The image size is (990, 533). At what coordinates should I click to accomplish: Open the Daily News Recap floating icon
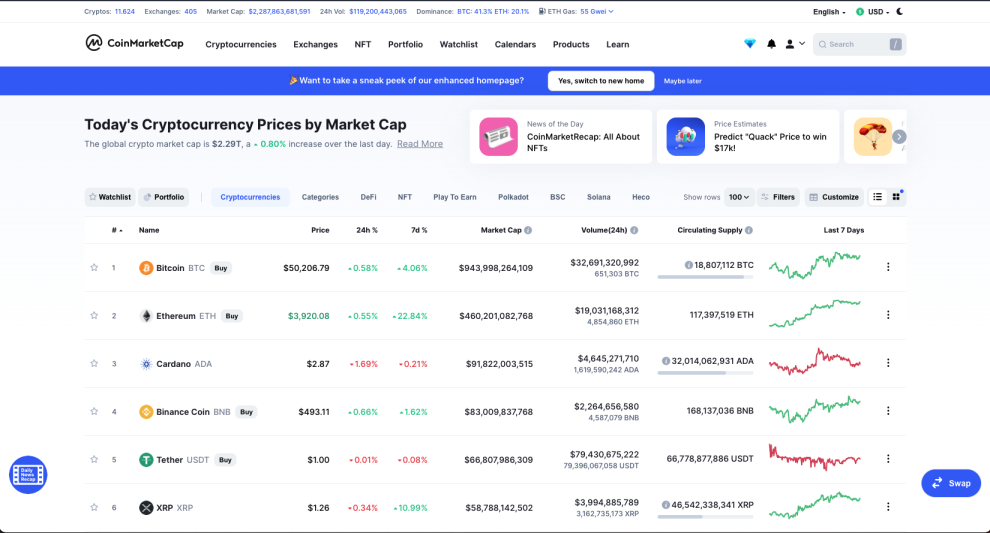click(x=28, y=475)
